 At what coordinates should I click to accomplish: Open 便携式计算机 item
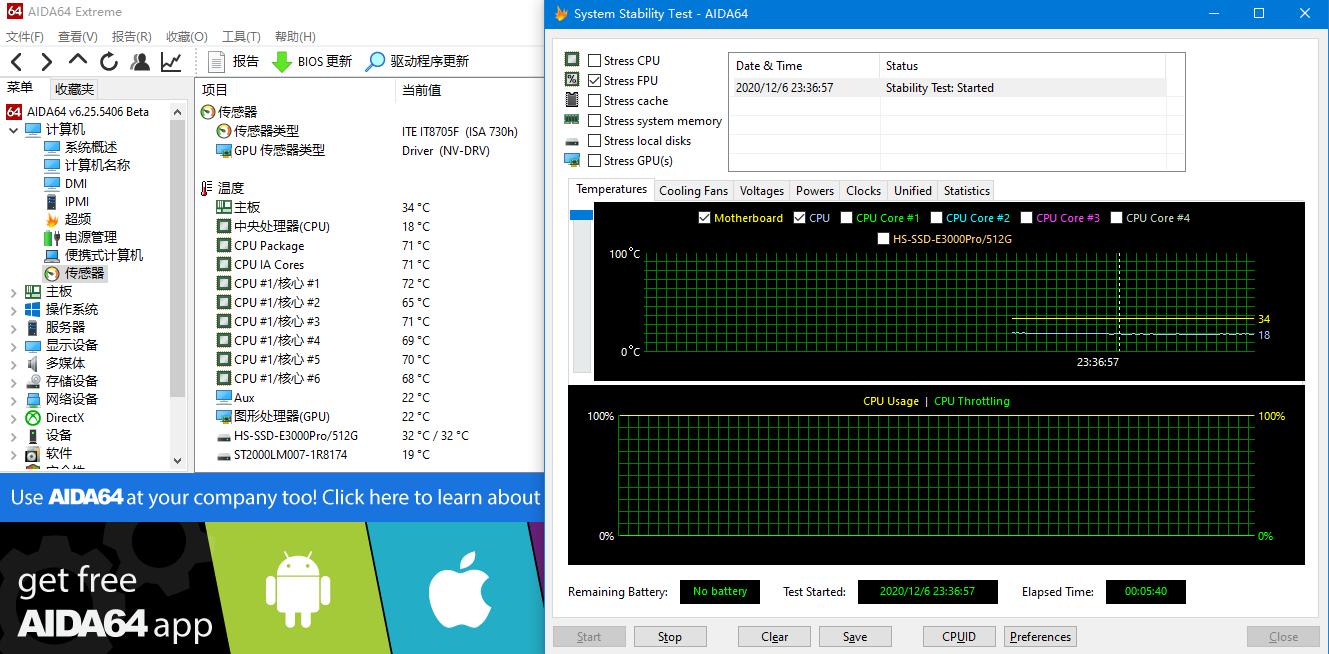104,255
